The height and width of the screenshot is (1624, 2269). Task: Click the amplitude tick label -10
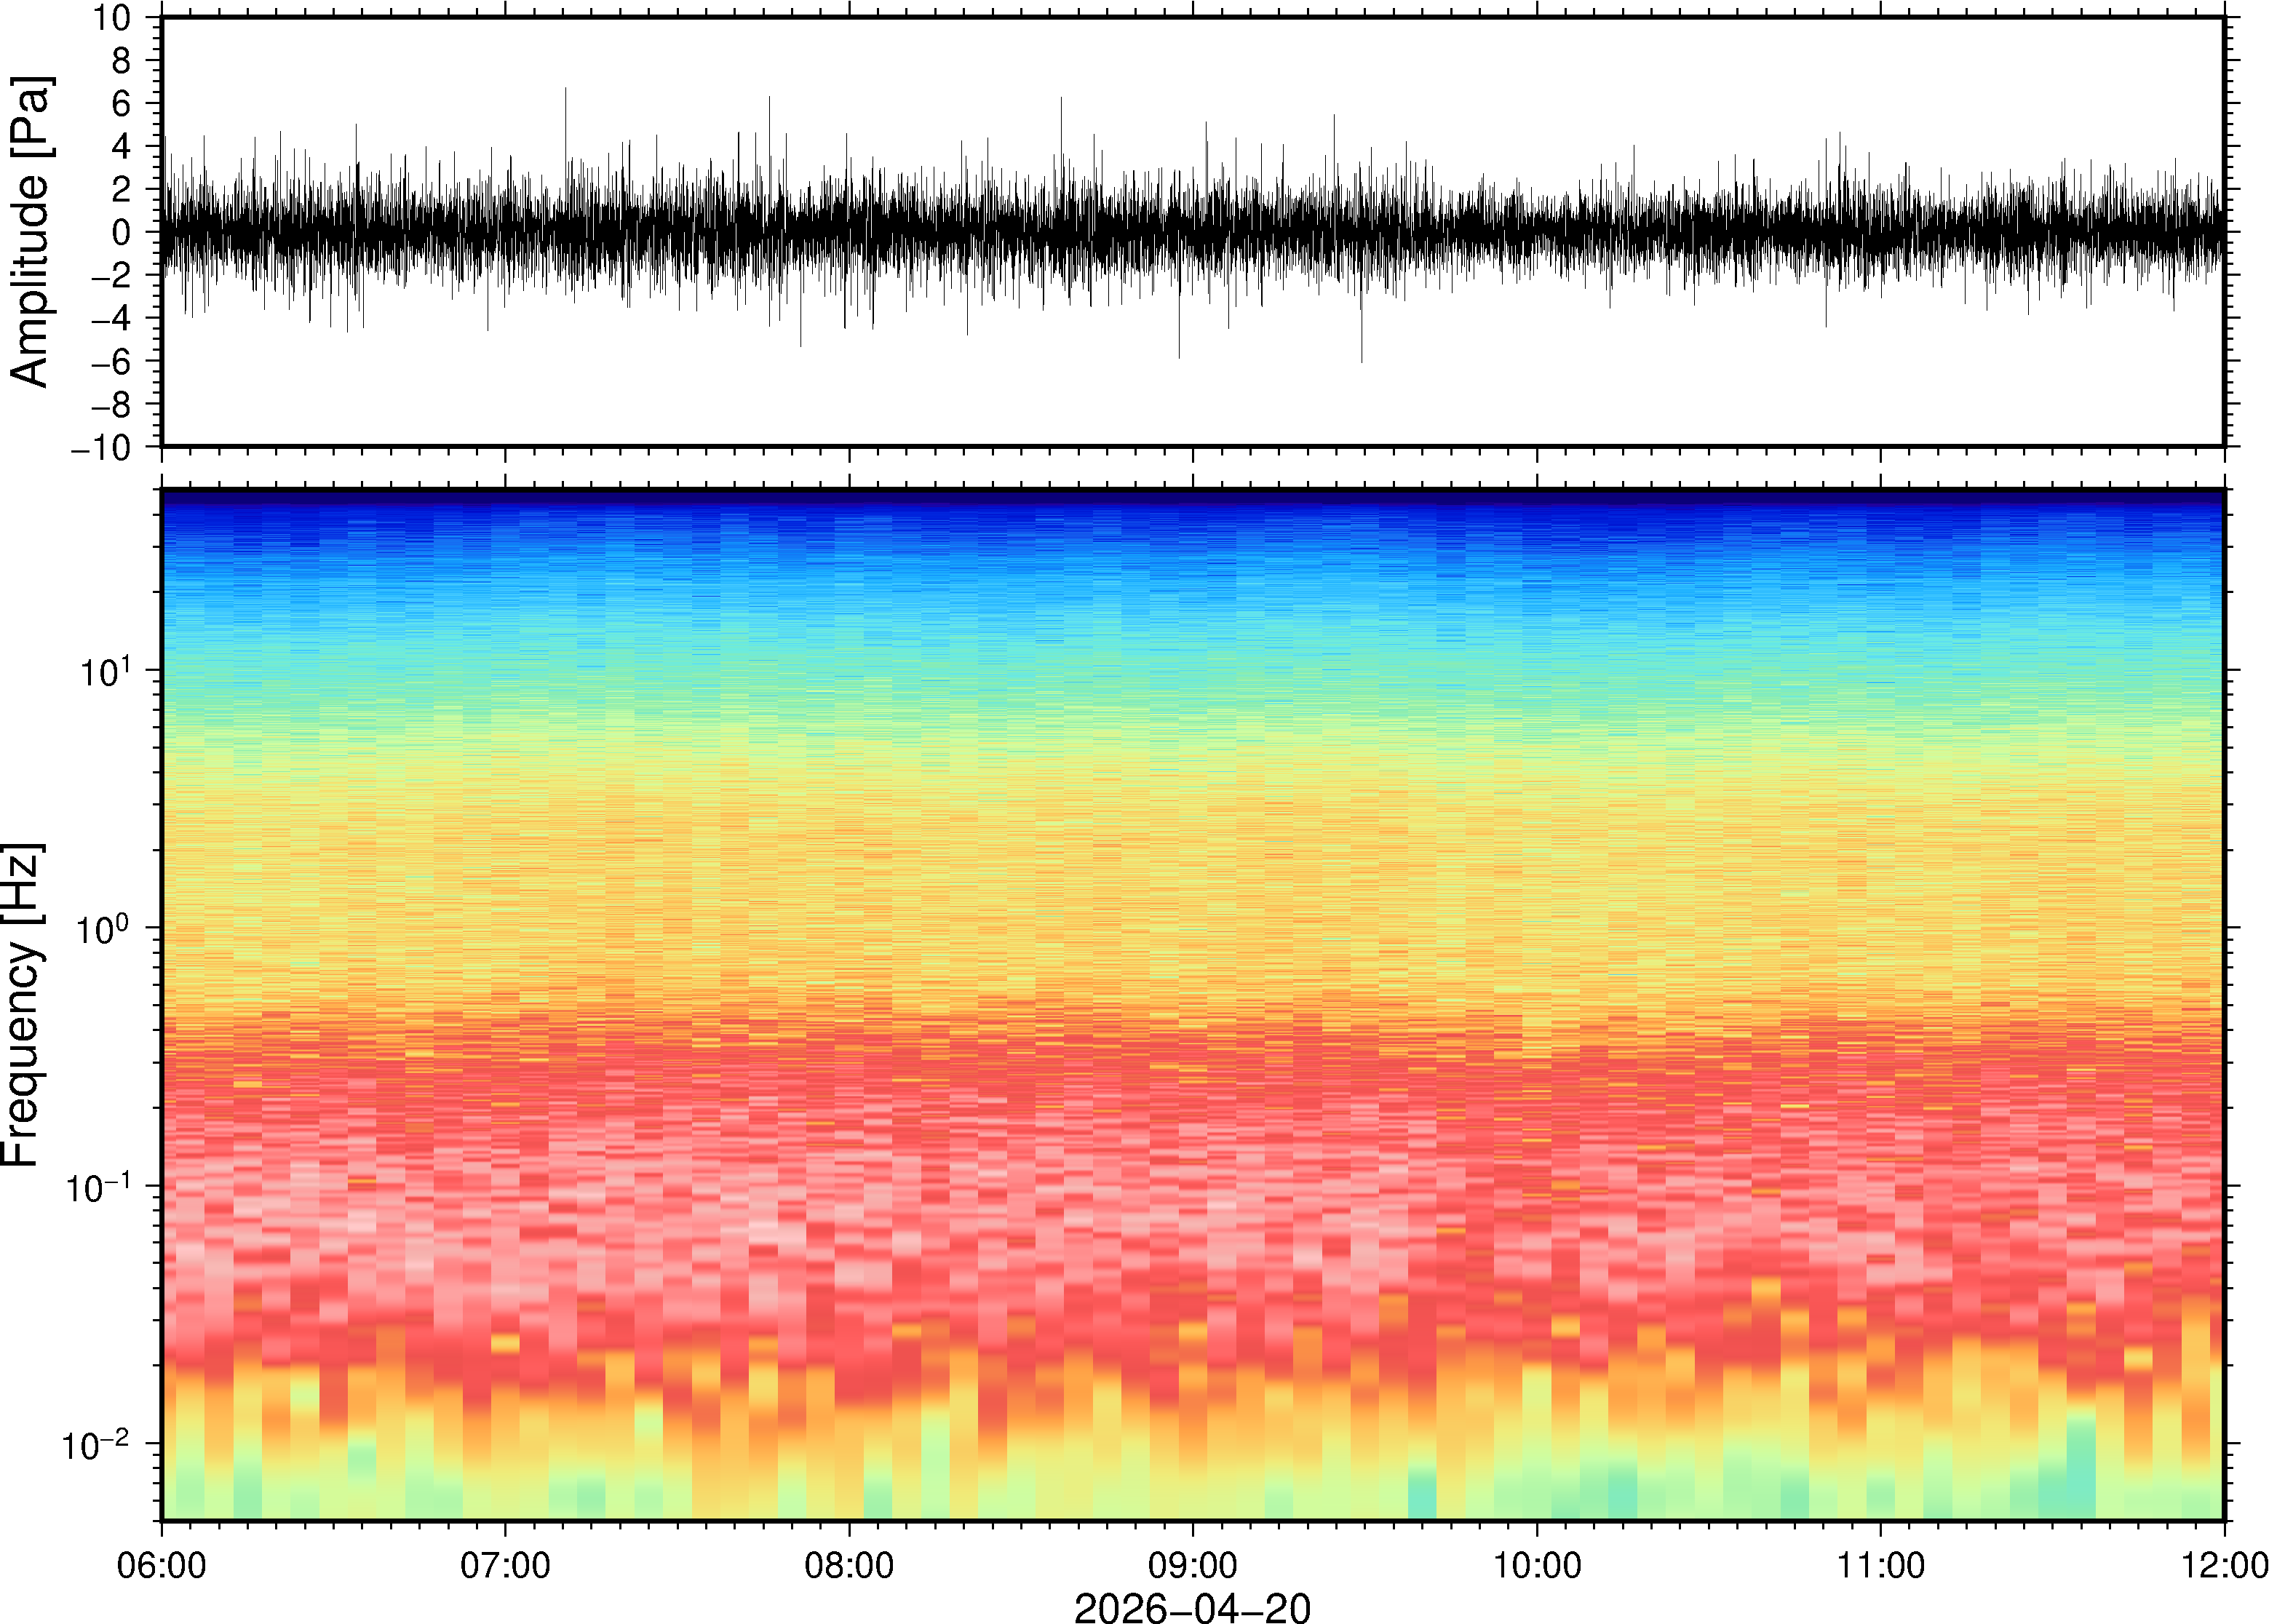(x=101, y=447)
